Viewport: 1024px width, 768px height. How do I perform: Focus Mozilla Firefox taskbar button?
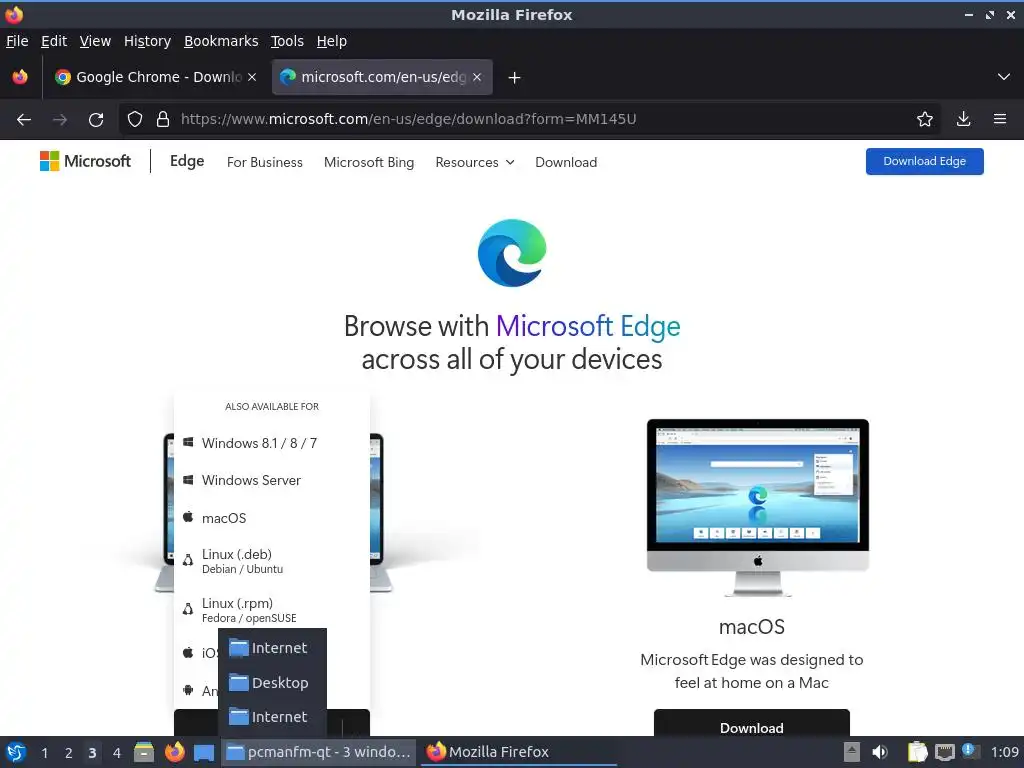click(519, 752)
